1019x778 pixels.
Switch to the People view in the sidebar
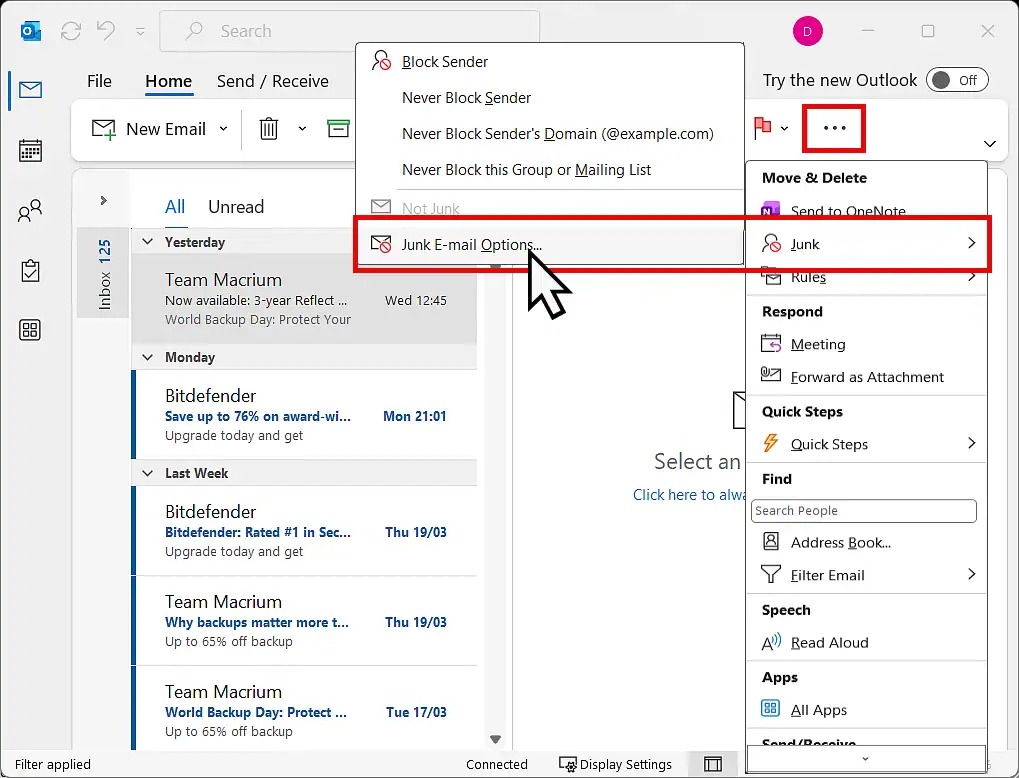tap(29, 210)
